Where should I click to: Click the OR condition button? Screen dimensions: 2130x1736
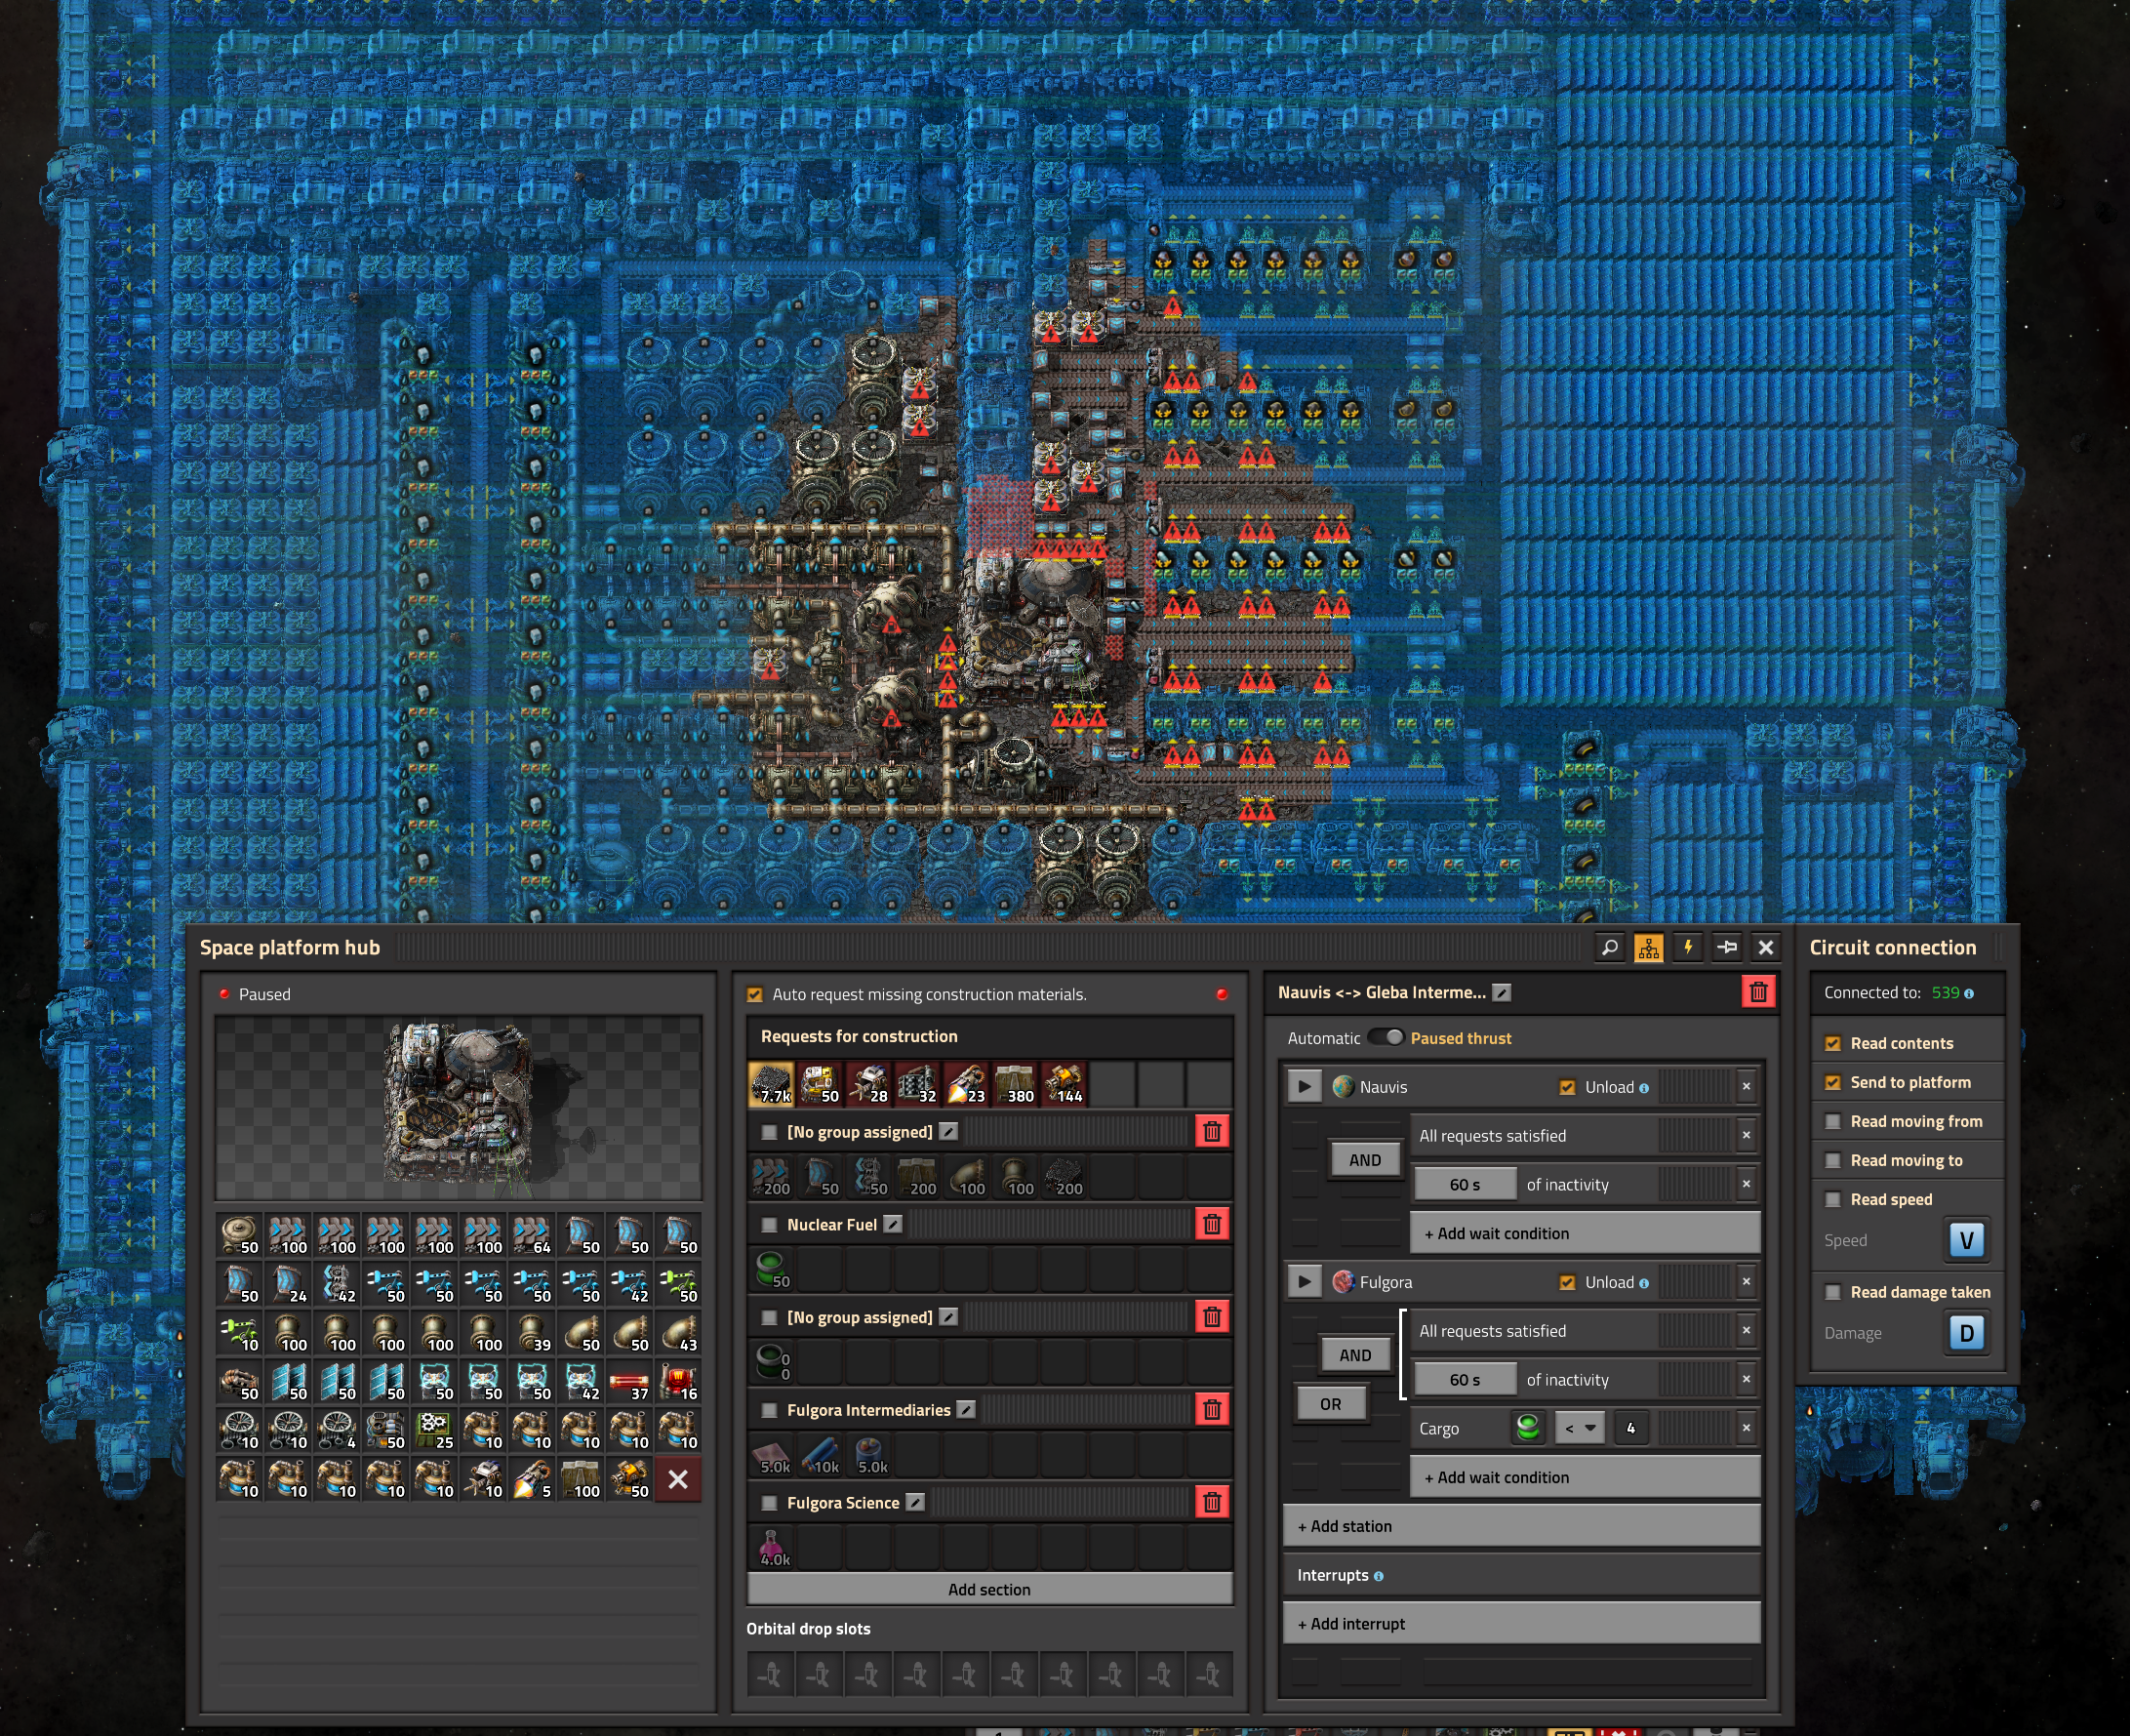tap(1330, 1404)
